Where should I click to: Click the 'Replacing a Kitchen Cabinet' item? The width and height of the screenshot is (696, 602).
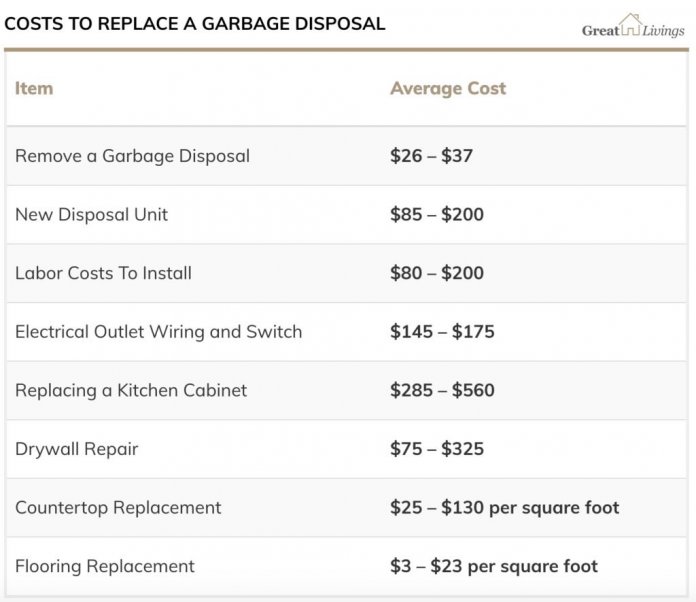[131, 390]
